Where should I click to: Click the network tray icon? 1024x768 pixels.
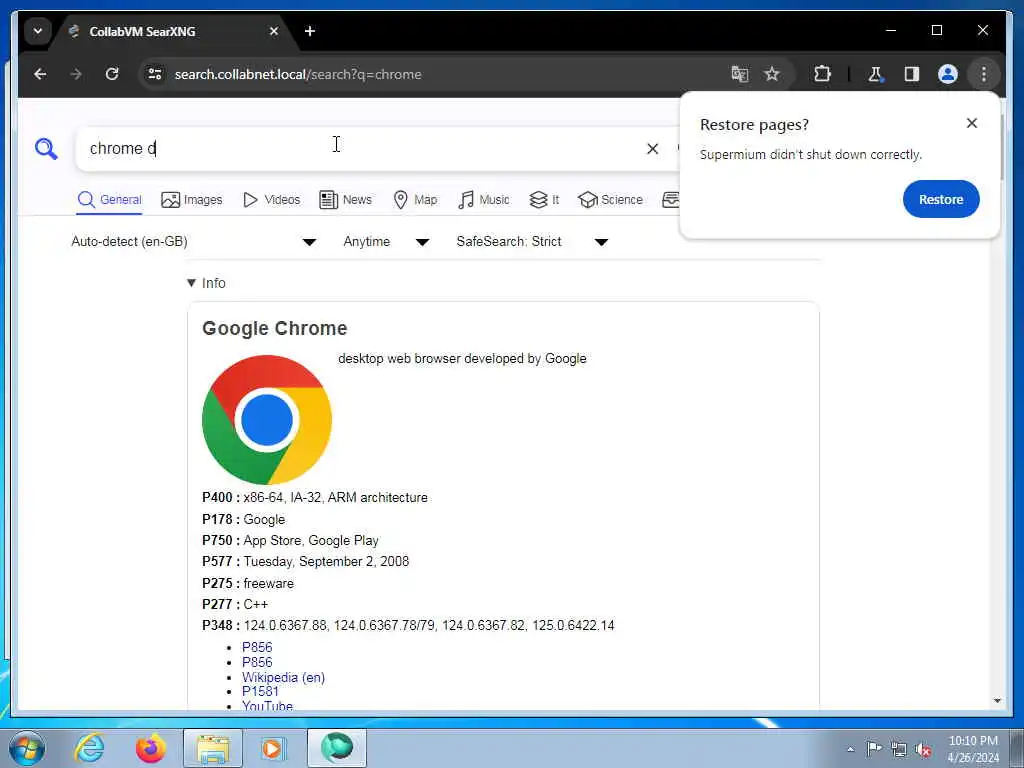[899, 750]
